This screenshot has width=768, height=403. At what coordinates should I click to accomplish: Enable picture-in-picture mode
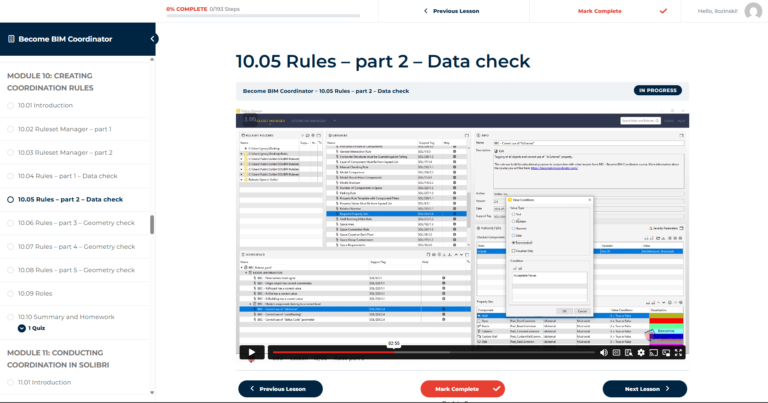(x=667, y=353)
